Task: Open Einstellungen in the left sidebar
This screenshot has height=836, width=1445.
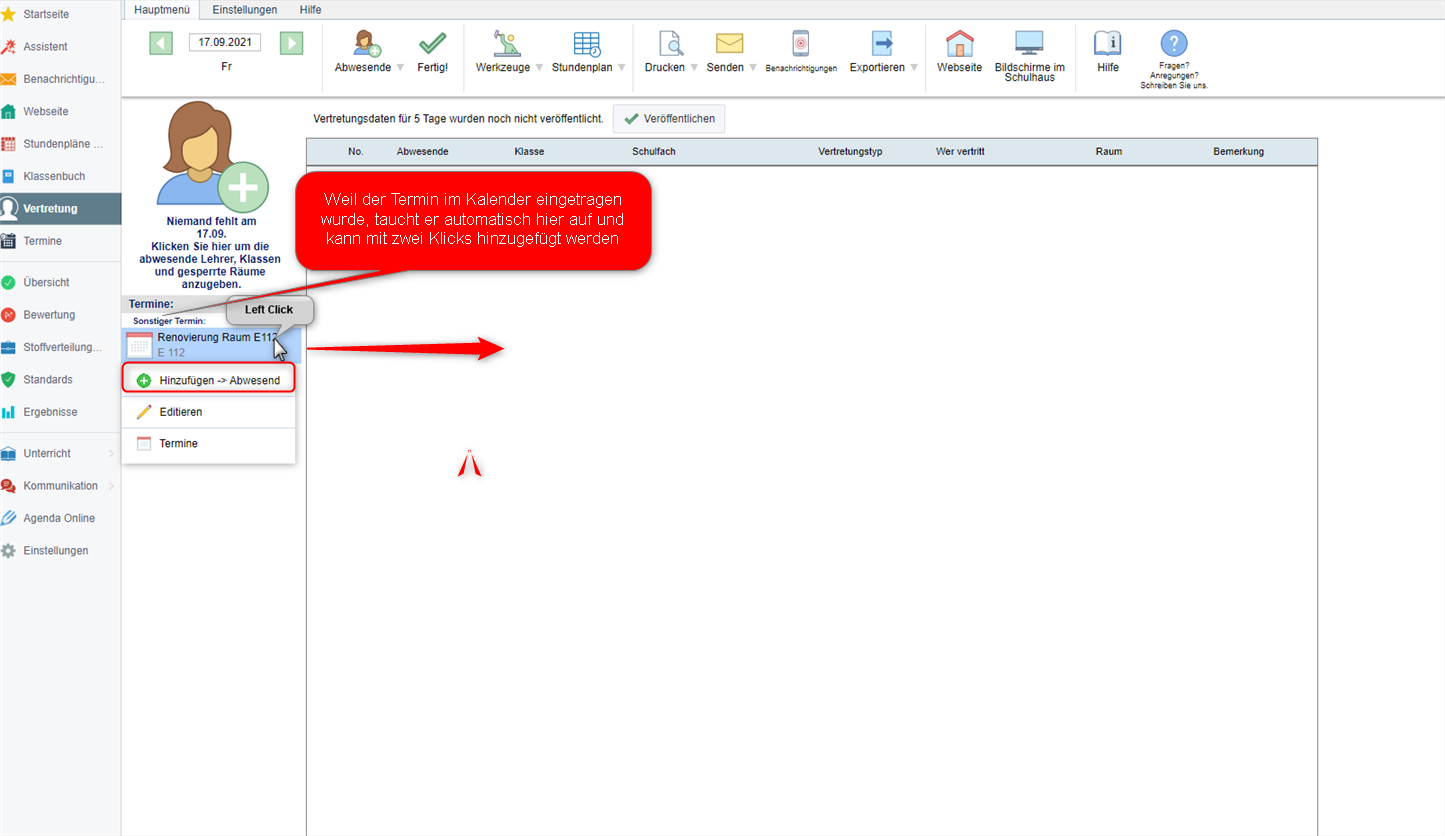Action: point(60,550)
